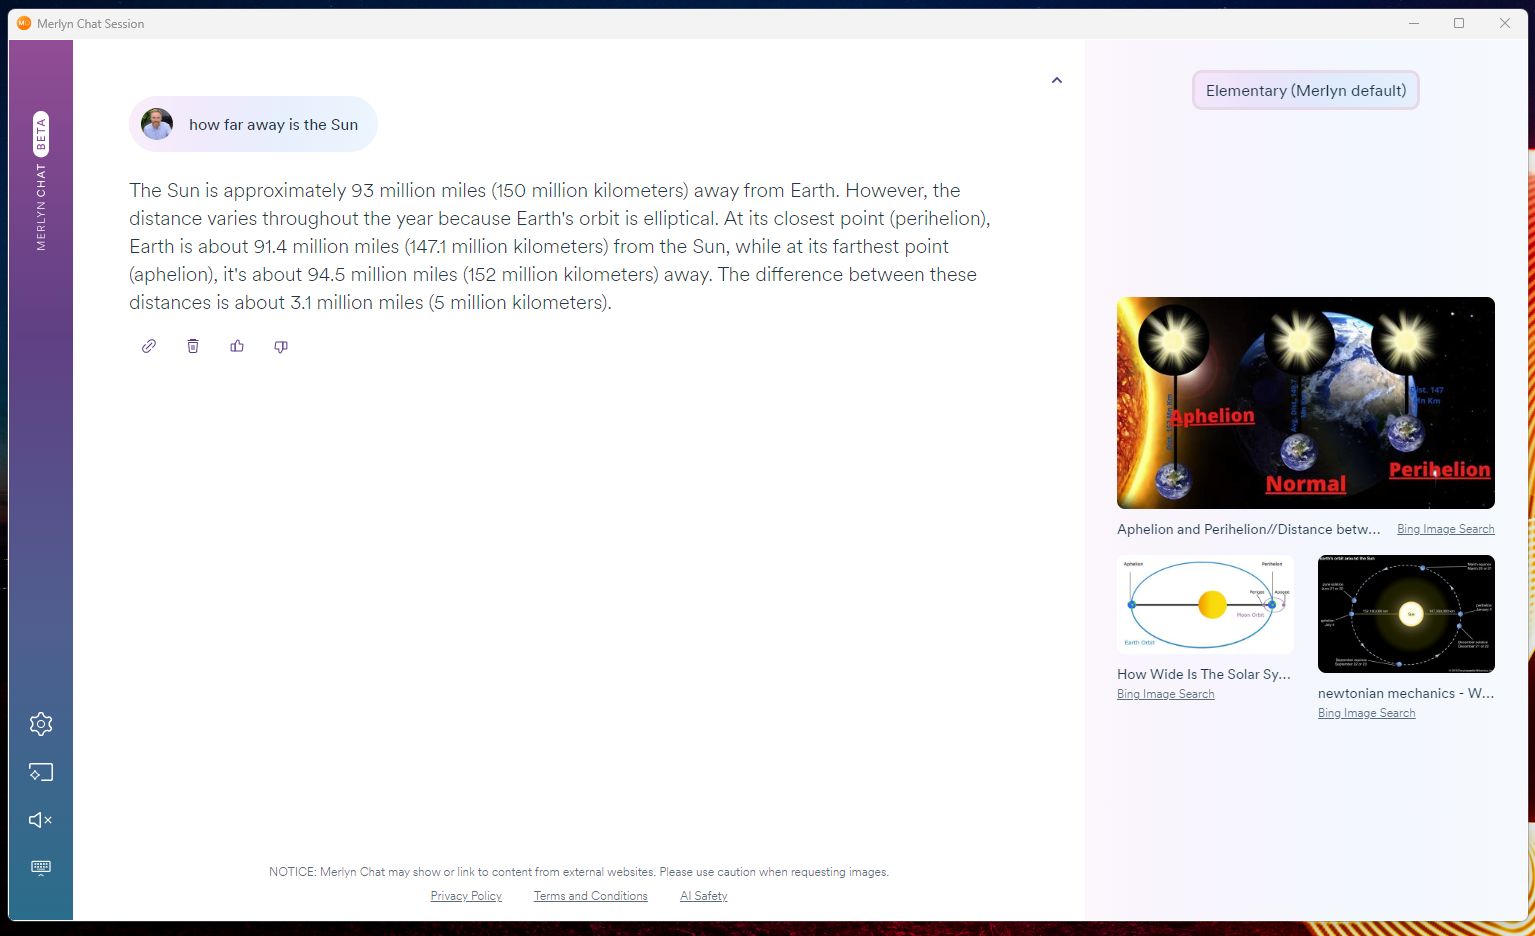Open Bing Image Search for the Aphelion image

click(x=1444, y=528)
